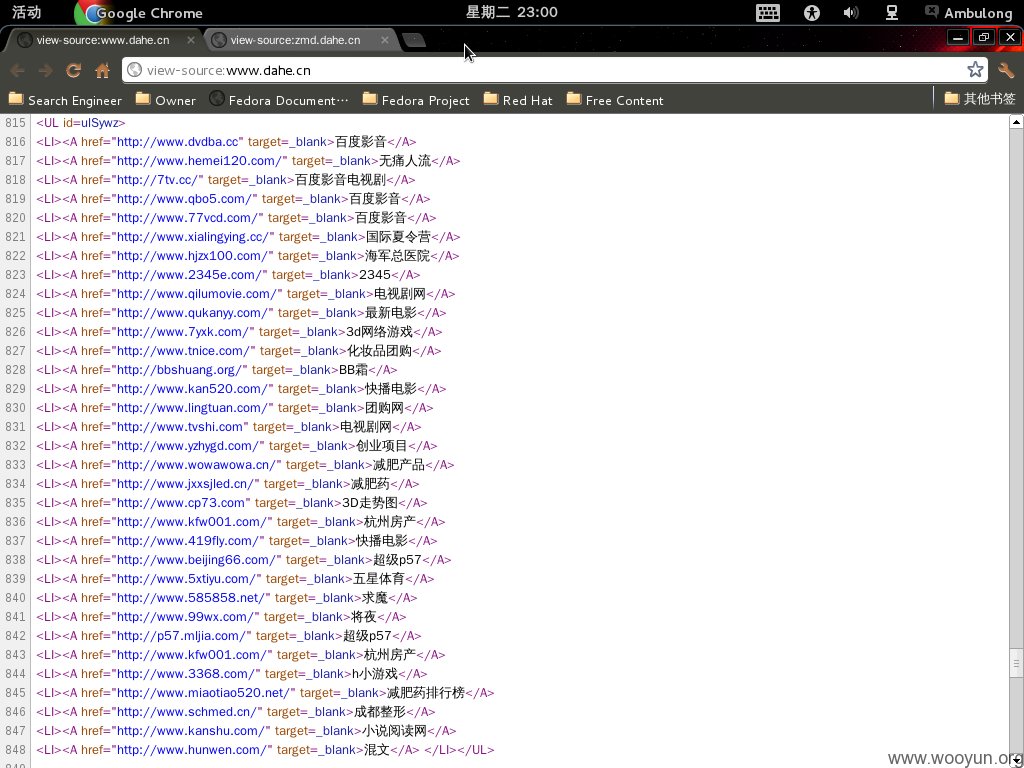Open the http://www.qbo5.com/ link
This screenshot has height=768, width=1024.
click(x=185, y=199)
